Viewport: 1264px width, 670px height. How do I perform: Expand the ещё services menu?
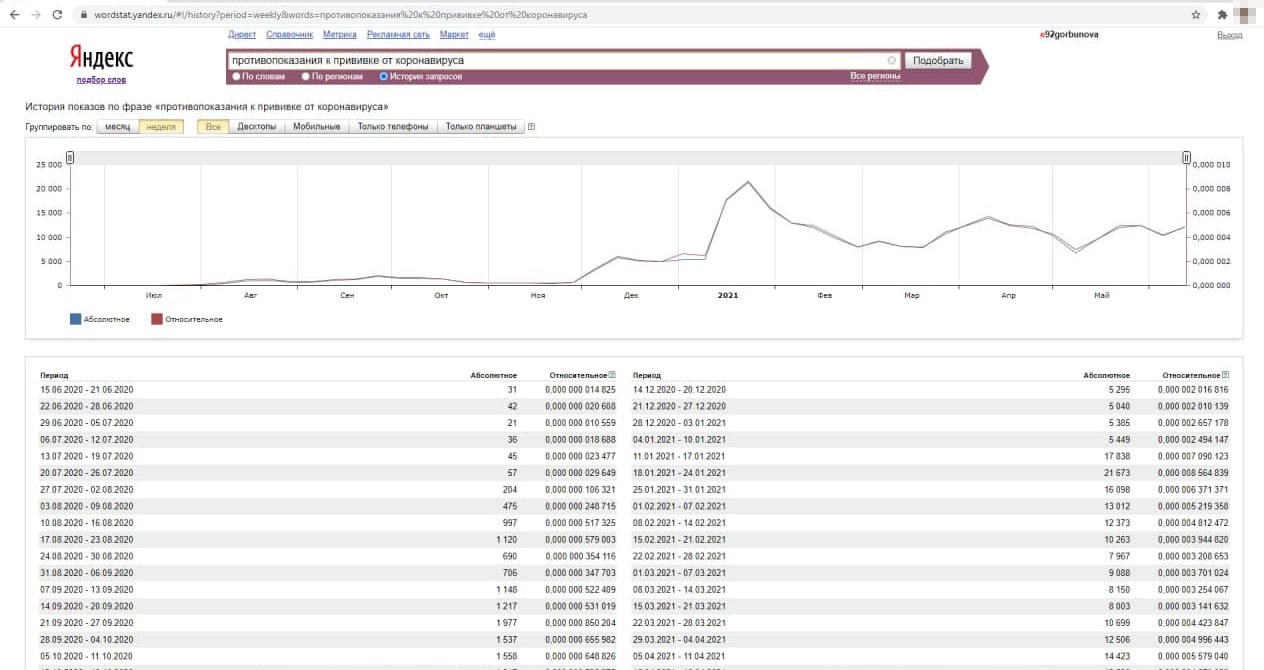click(x=487, y=35)
